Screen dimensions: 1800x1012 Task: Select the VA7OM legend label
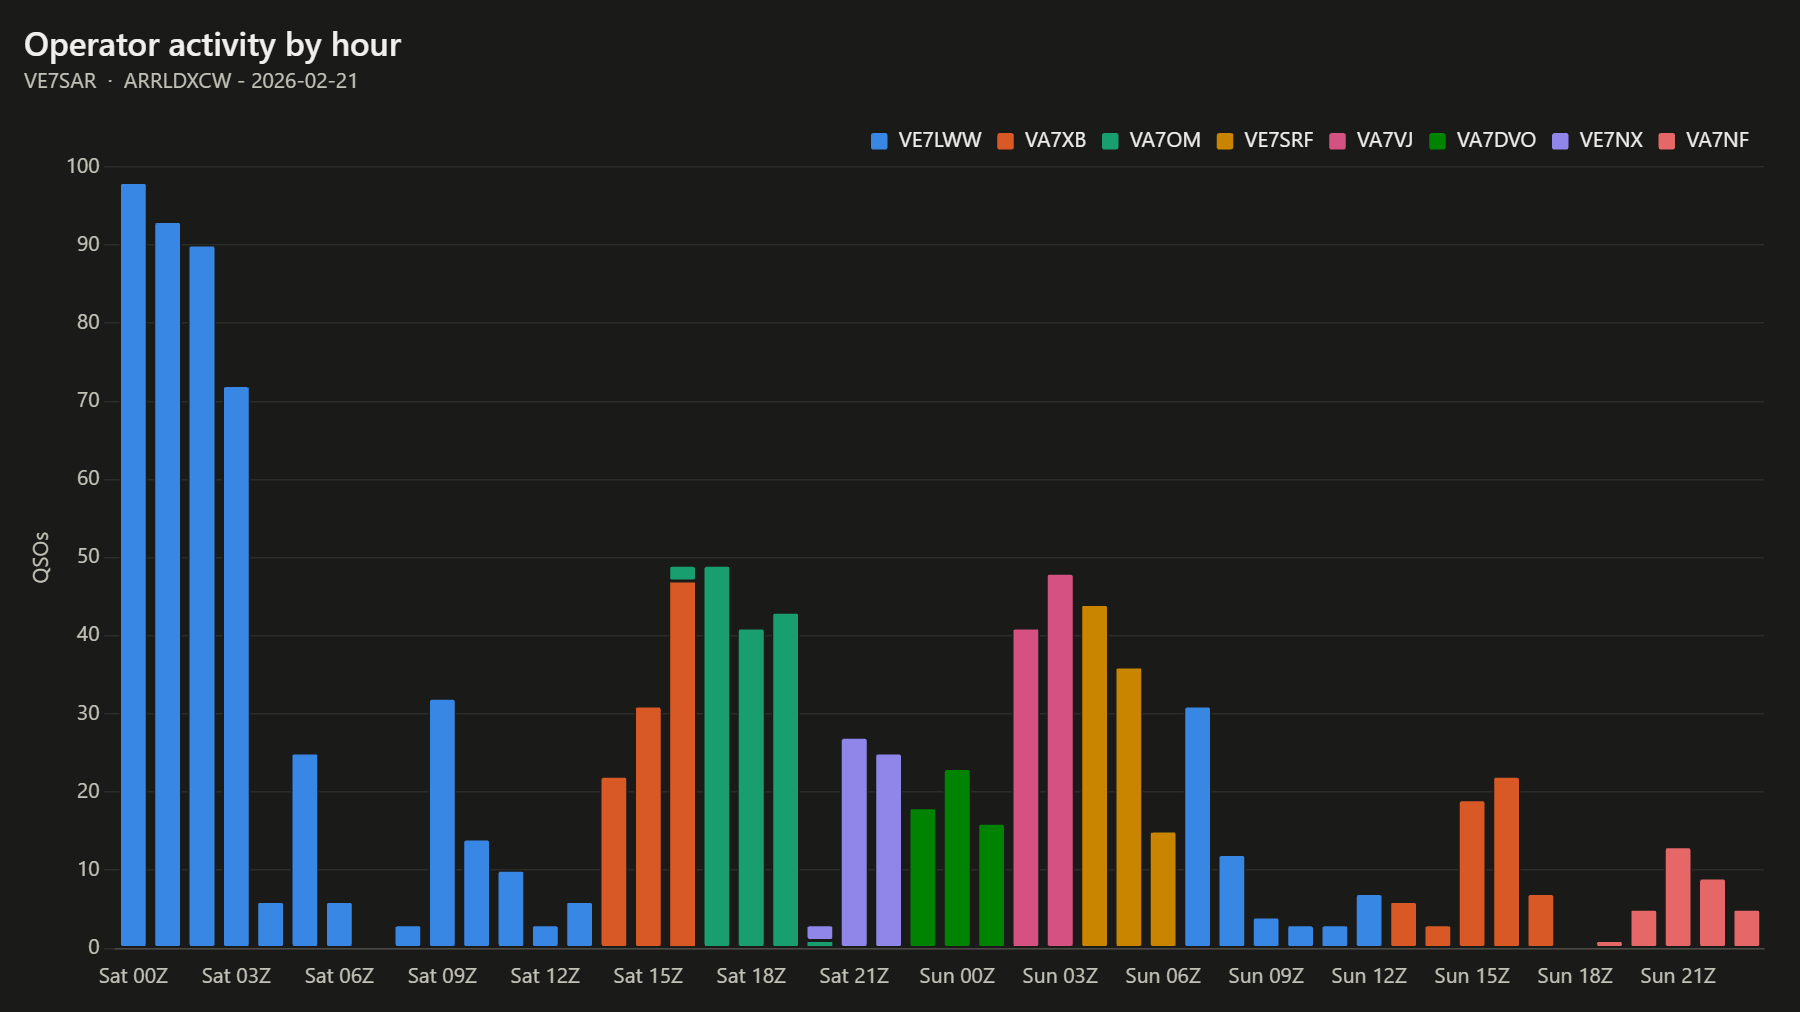(1165, 141)
